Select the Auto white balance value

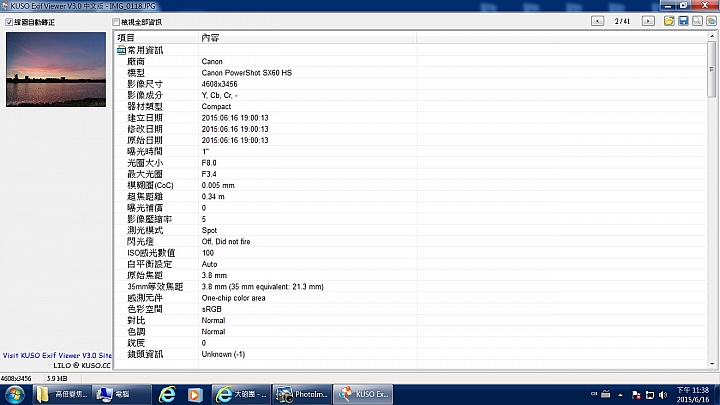click(x=209, y=264)
